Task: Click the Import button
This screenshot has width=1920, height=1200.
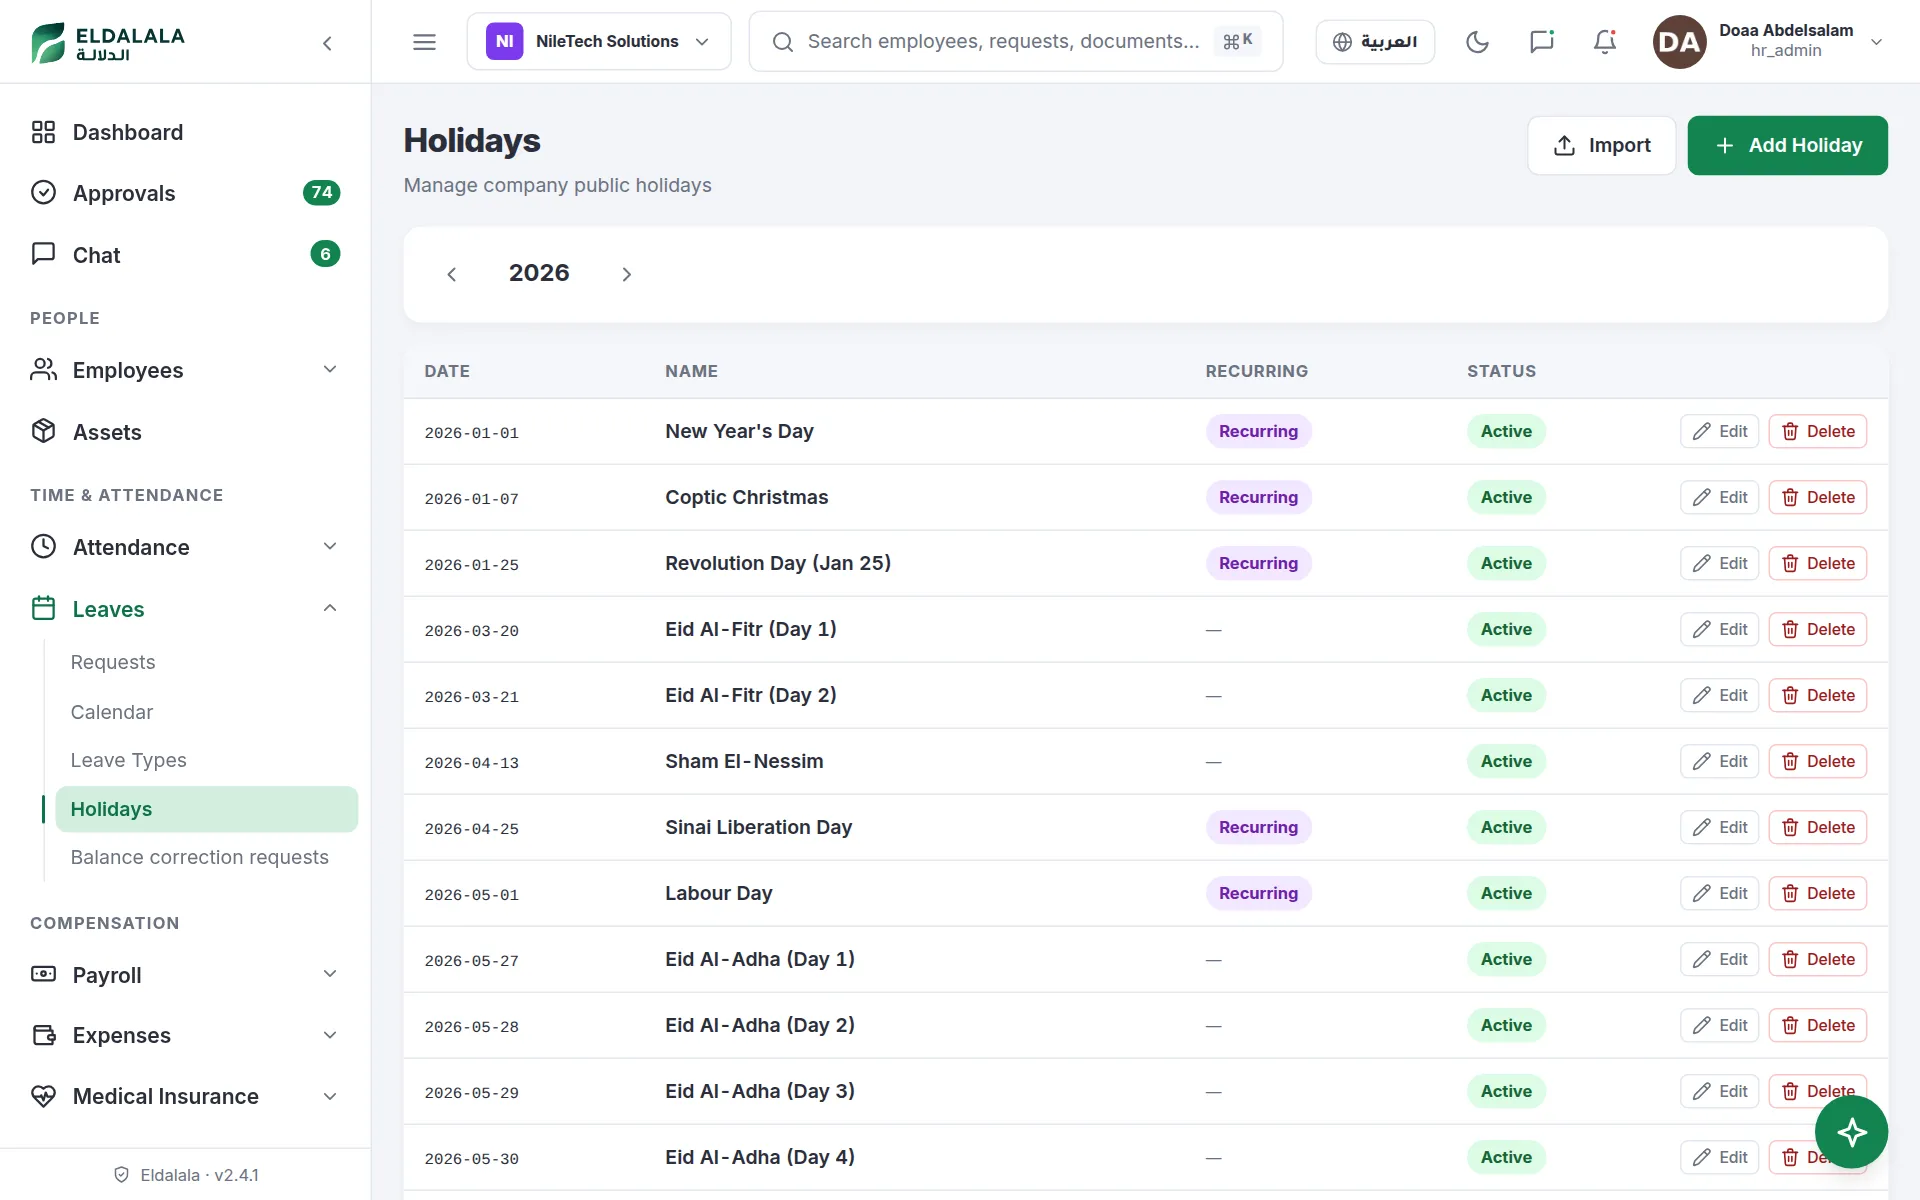Action: [1601, 145]
